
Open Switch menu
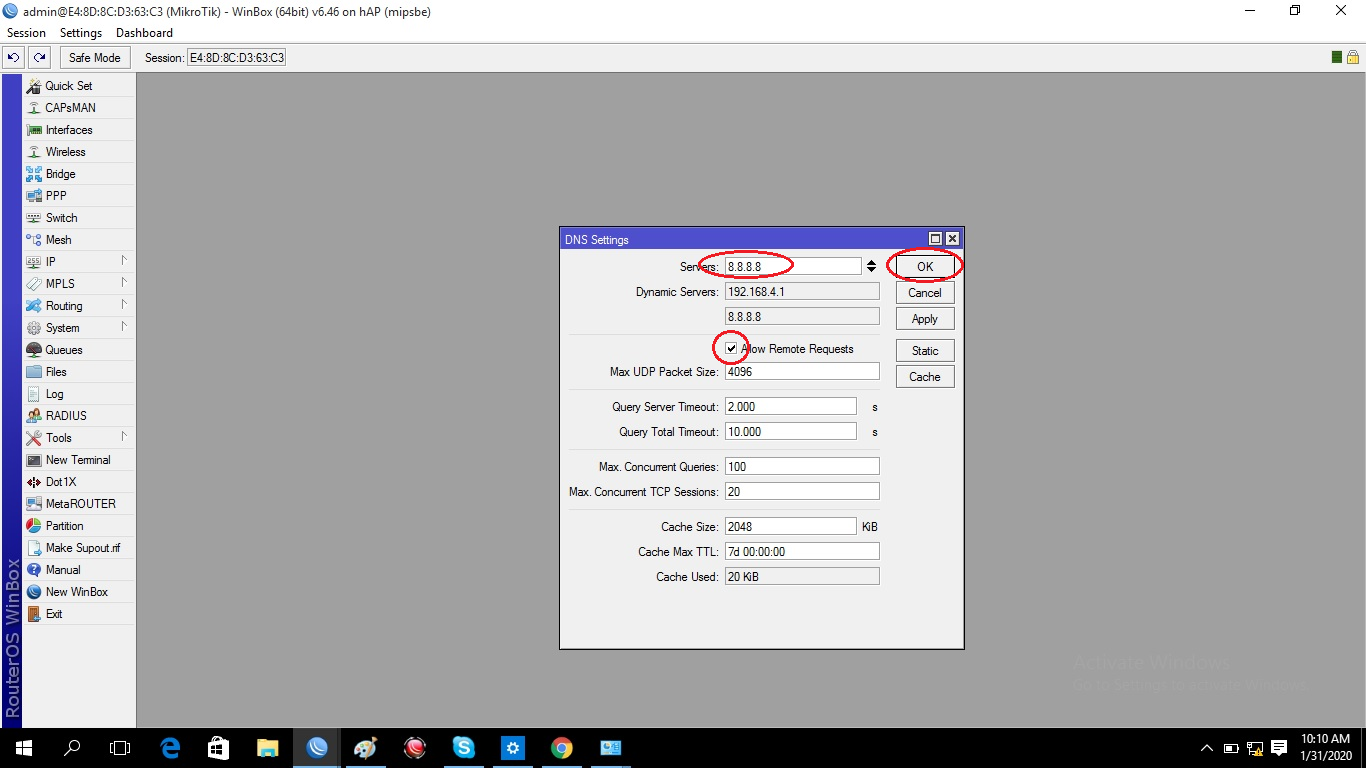click(79, 218)
